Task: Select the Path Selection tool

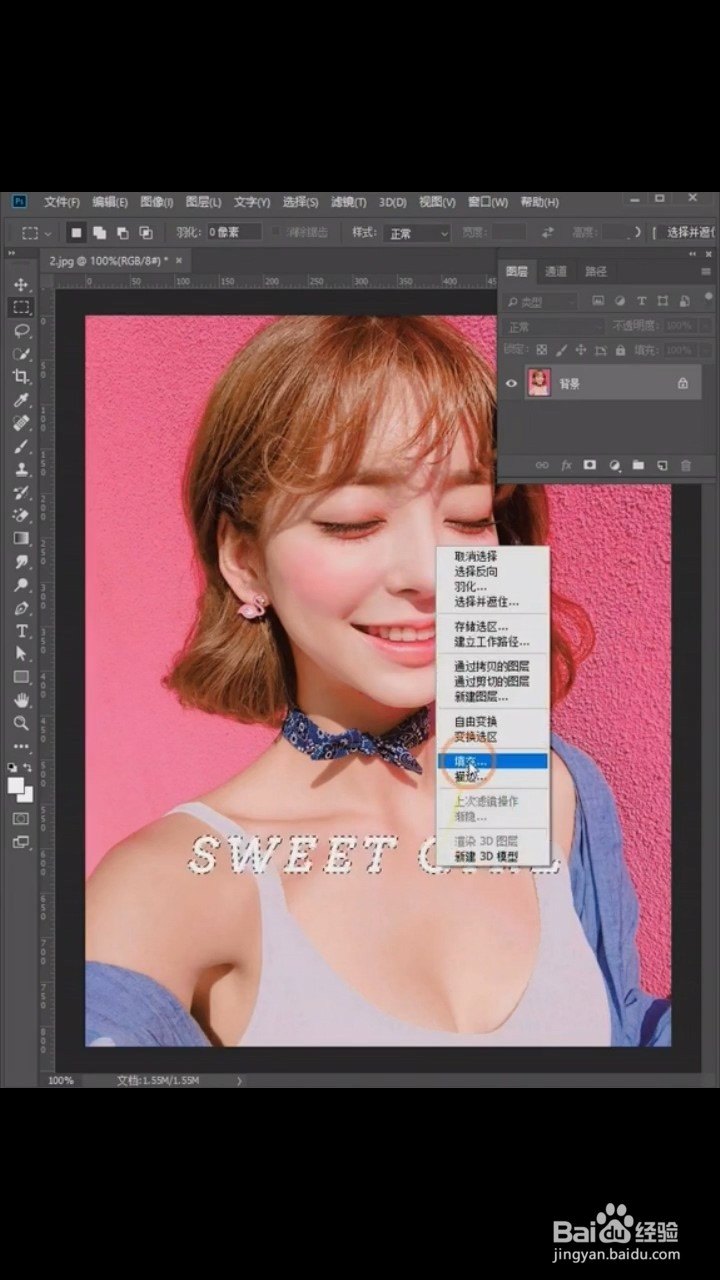Action: point(21,654)
